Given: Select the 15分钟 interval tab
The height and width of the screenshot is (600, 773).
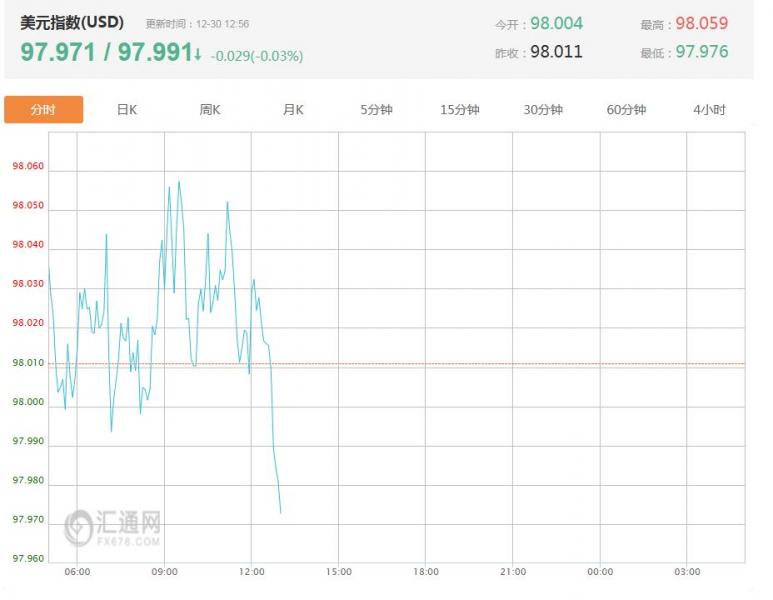Looking at the screenshot, I should pos(459,110).
